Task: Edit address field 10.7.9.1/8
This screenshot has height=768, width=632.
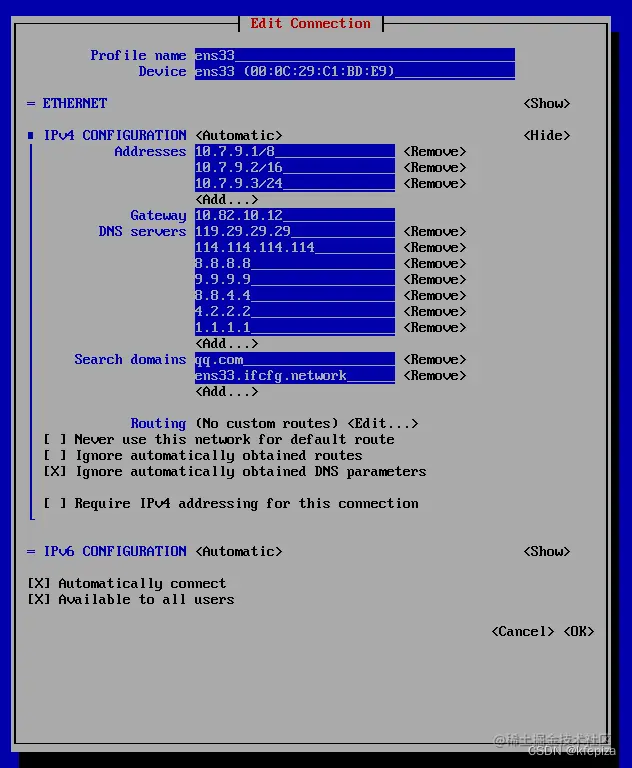Action: pos(295,151)
